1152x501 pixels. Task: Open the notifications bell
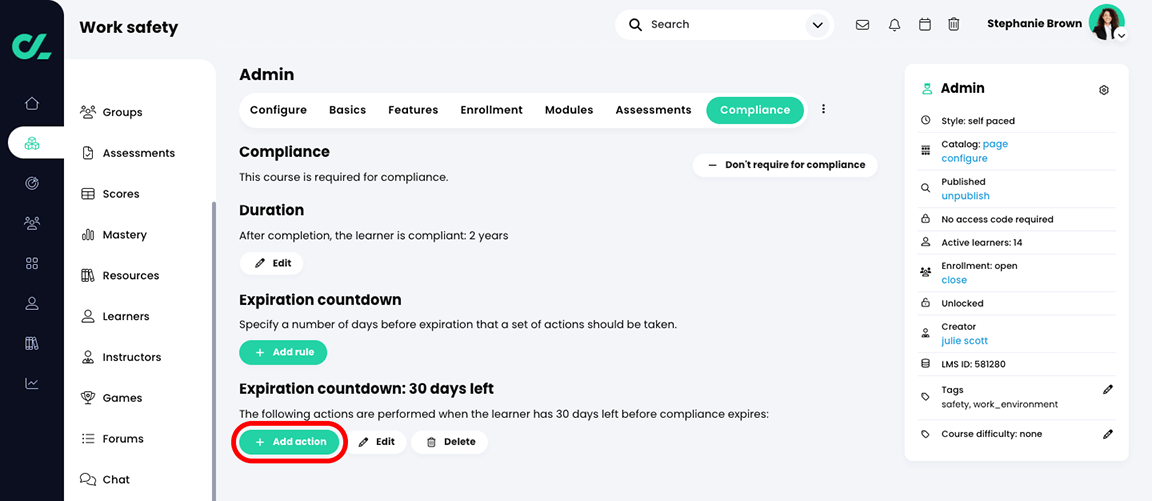[894, 25]
